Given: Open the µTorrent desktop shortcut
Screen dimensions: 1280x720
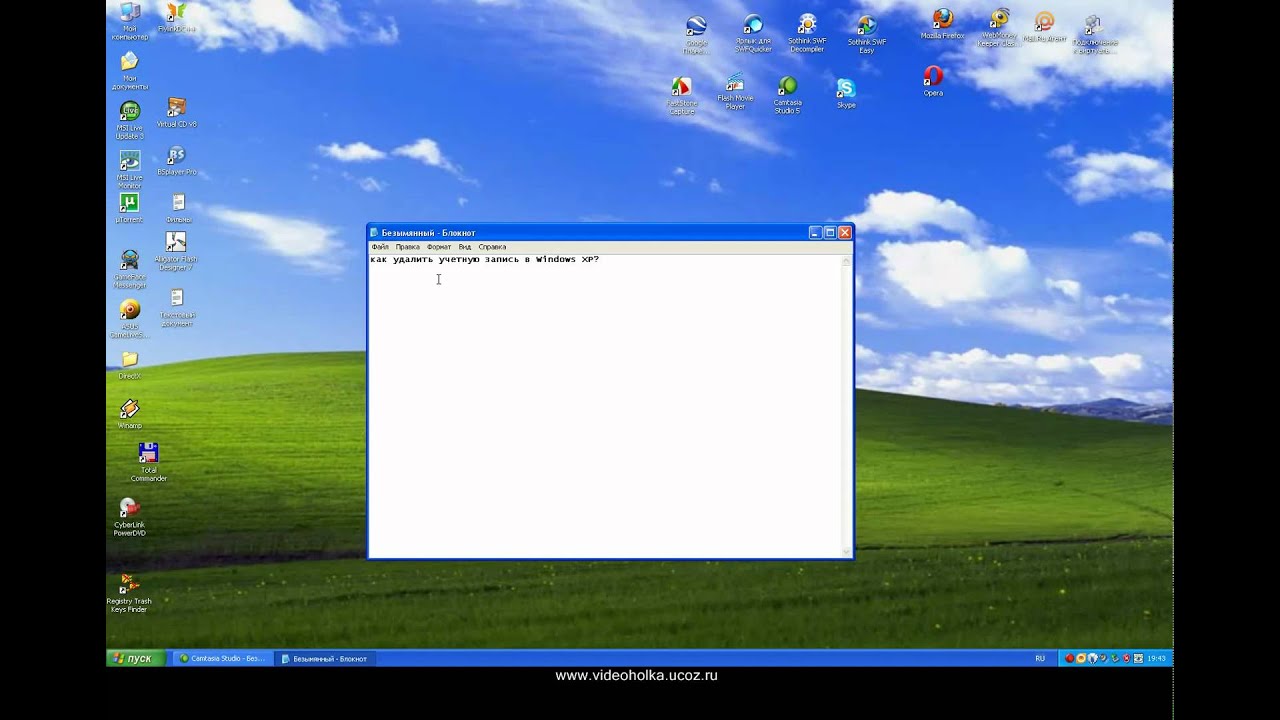Looking at the screenshot, I should pos(129,208).
